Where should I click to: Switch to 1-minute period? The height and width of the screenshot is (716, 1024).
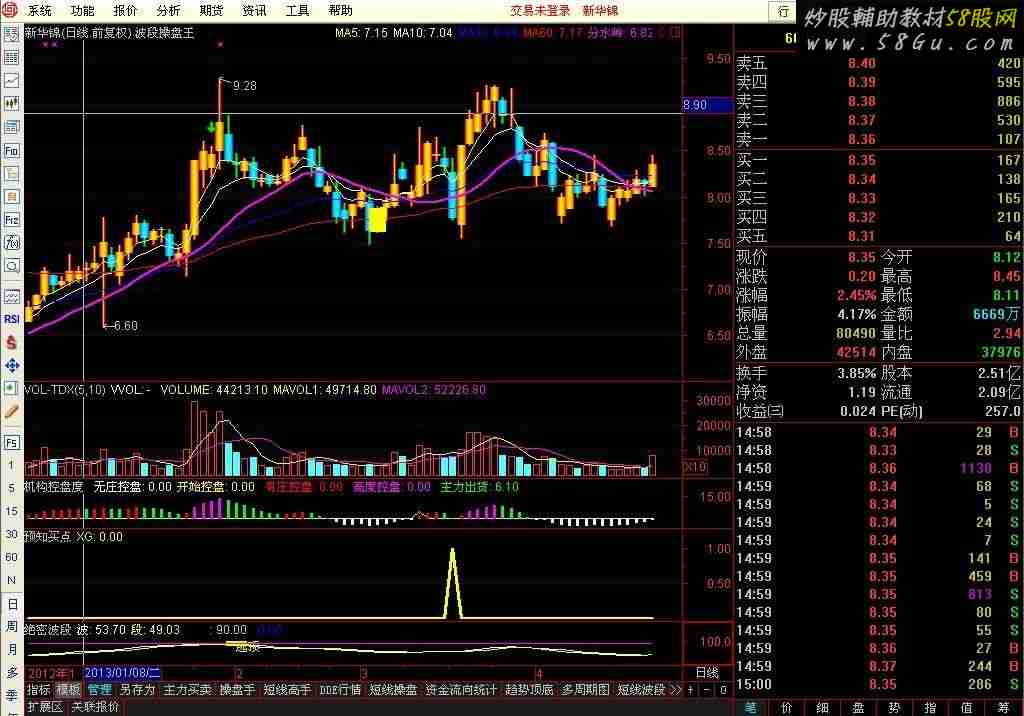[x=12, y=465]
